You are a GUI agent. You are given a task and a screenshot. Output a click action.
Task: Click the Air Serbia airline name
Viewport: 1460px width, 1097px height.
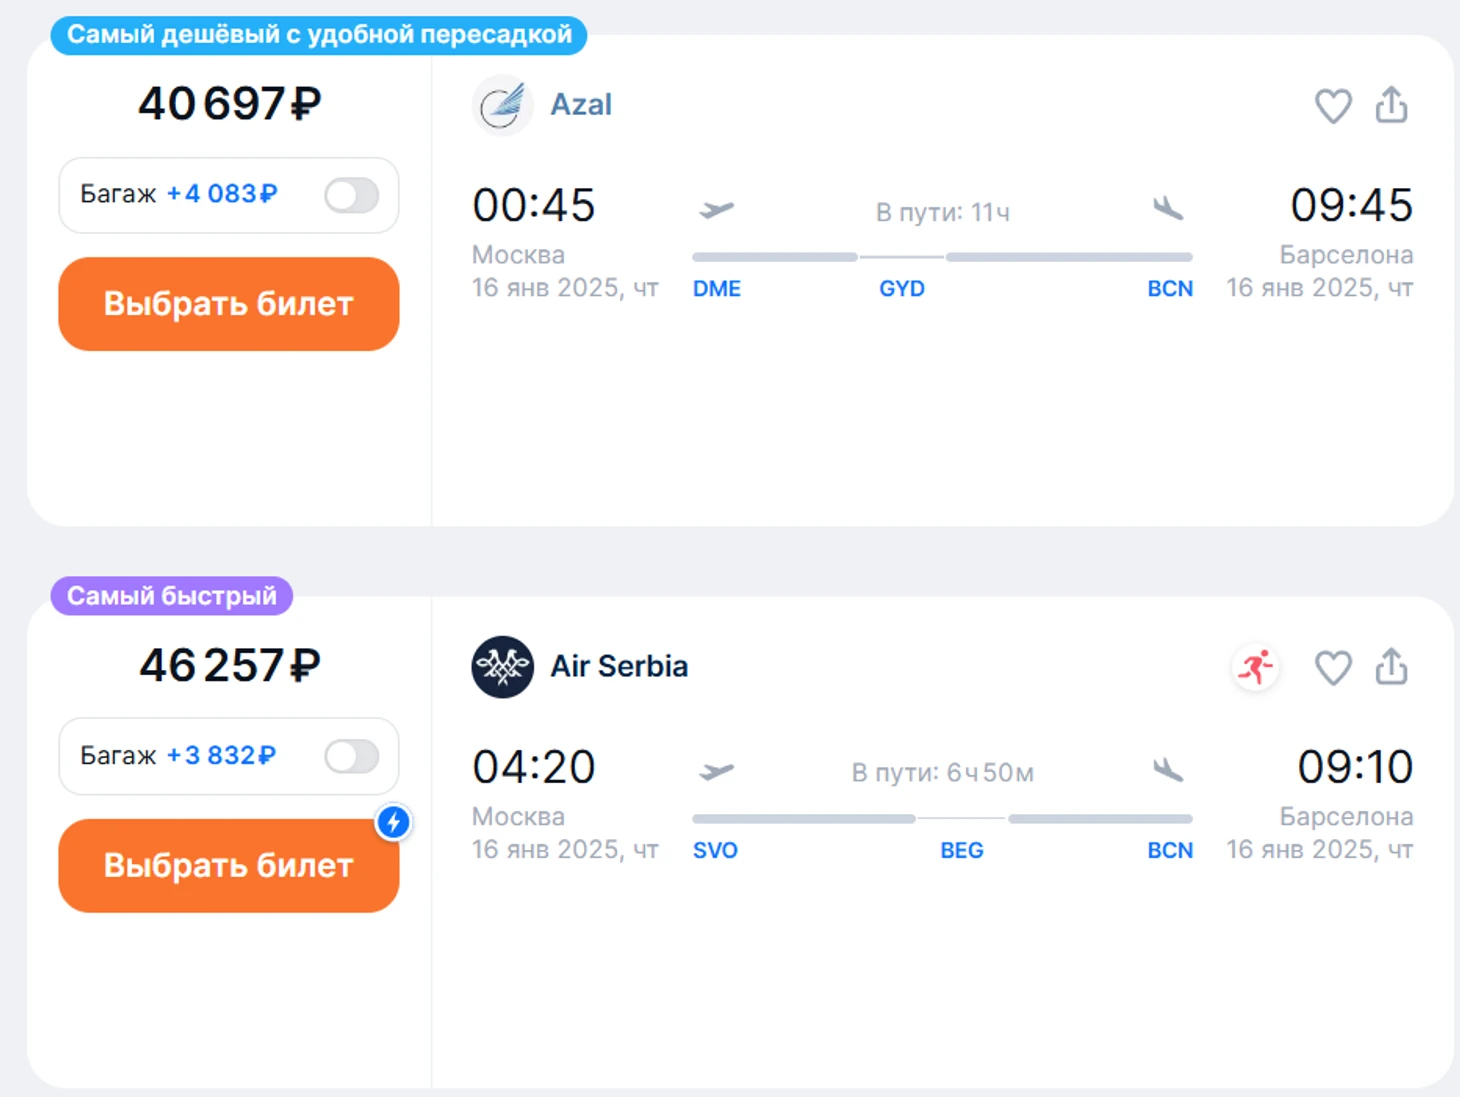[x=619, y=667]
